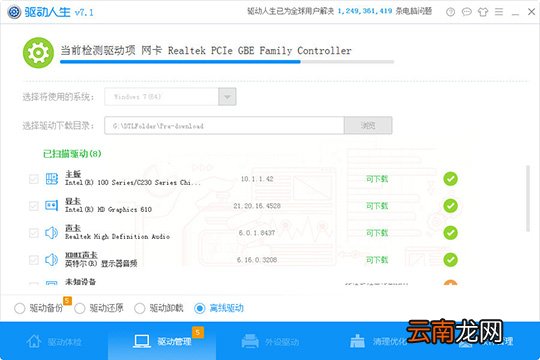The height and width of the screenshot is (360, 540).
Task: Switch to the 清理优化 tab
Action: (x=378, y=341)
